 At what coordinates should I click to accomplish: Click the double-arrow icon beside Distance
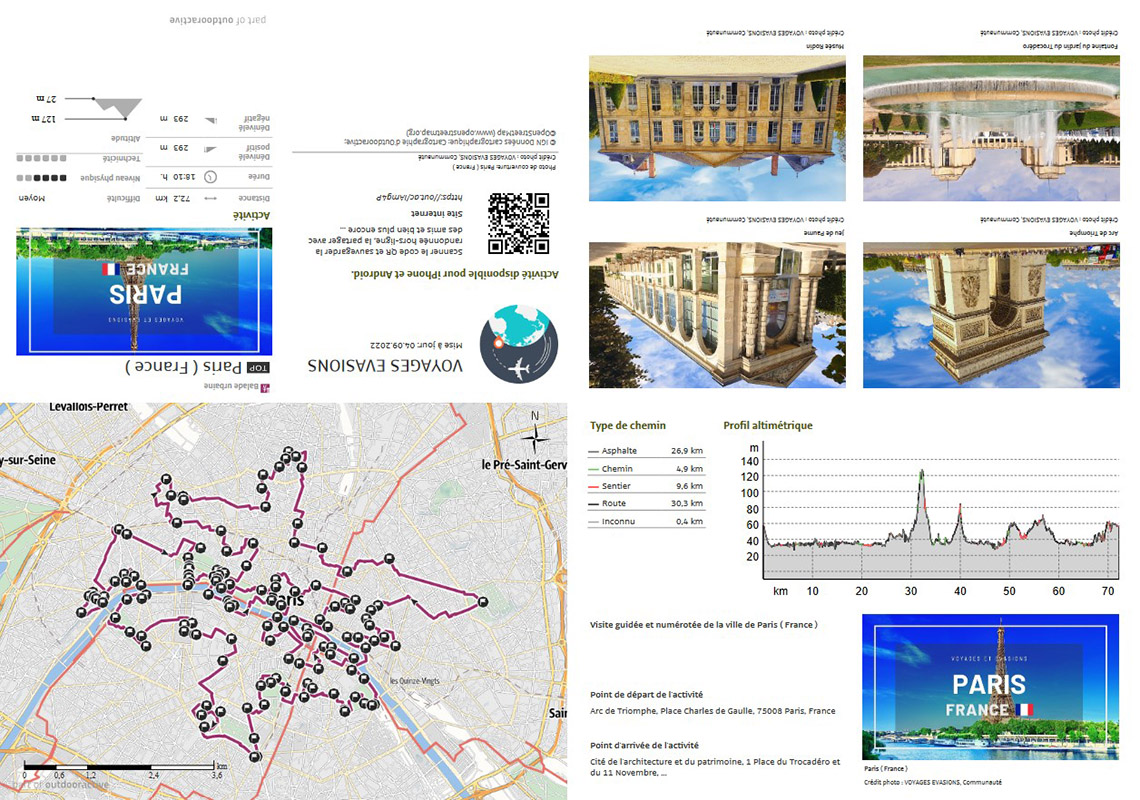(210, 199)
